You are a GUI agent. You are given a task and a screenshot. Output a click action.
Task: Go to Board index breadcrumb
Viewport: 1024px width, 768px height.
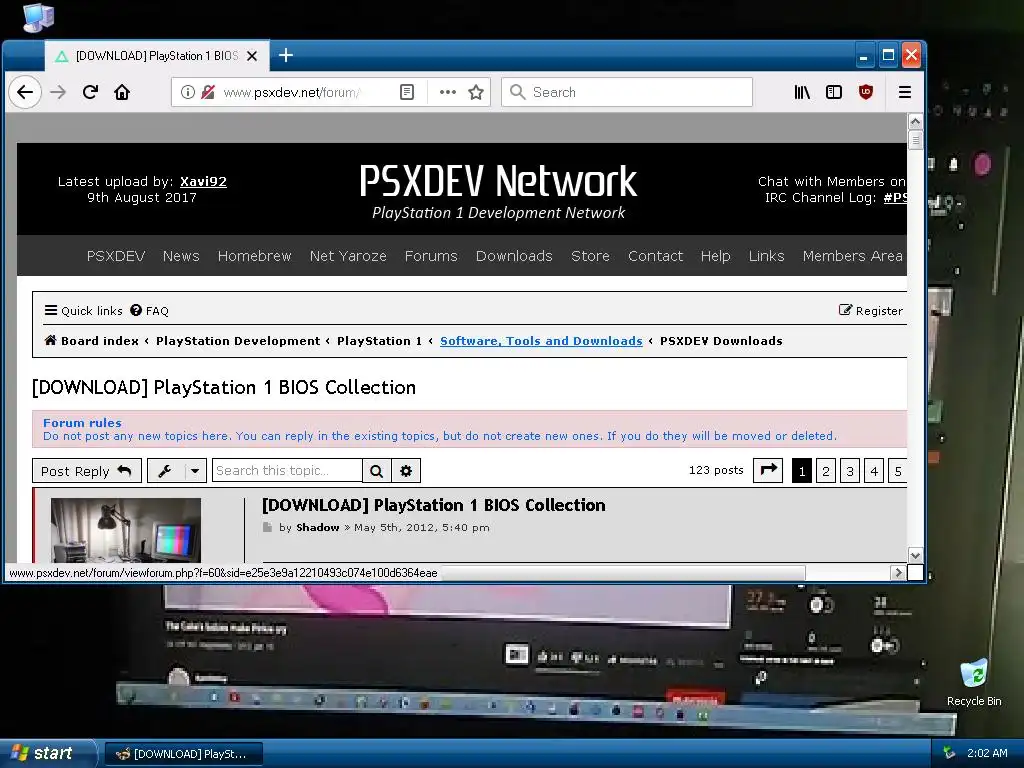[92, 341]
